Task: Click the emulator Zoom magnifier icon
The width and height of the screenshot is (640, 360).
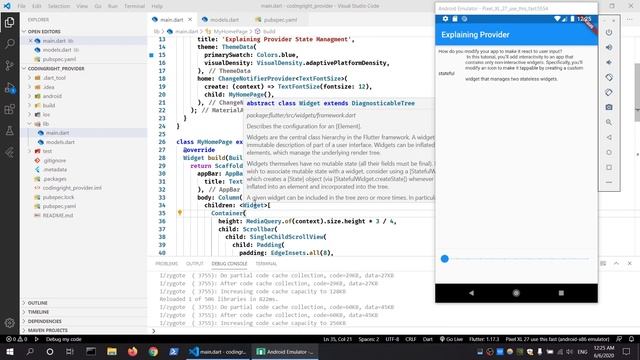Action: pyautogui.click(x=609, y=122)
